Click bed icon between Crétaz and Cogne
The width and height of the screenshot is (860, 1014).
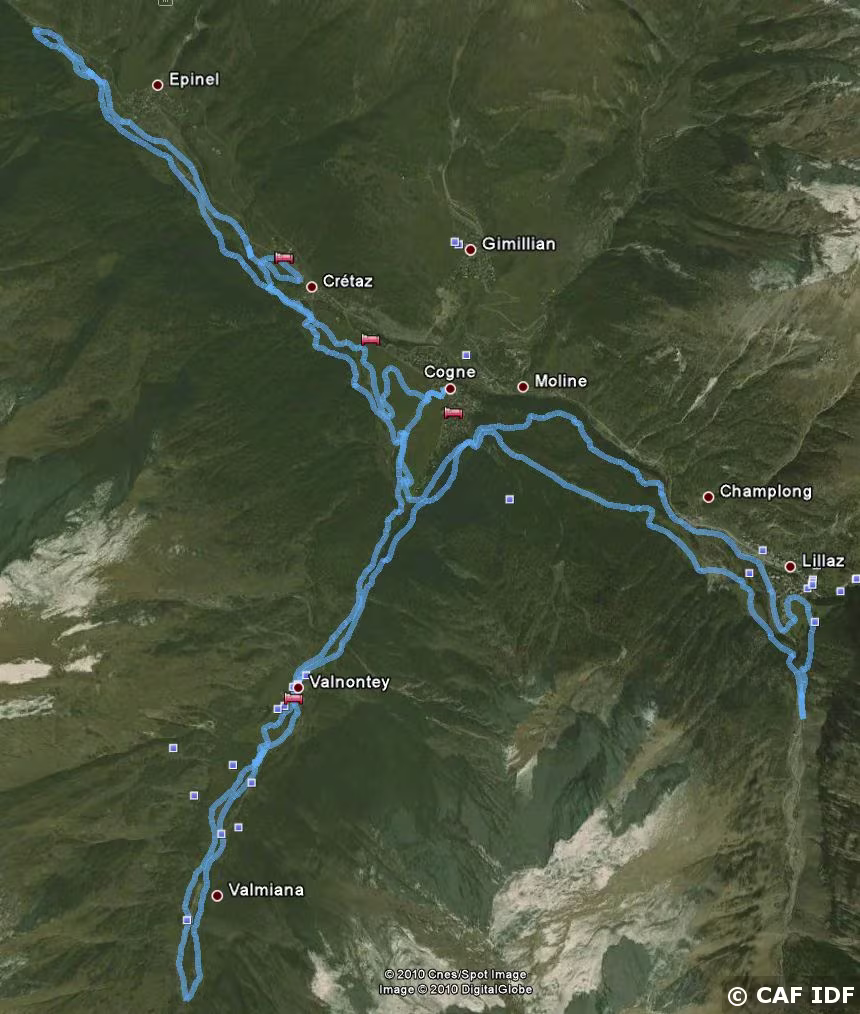click(x=371, y=340)
